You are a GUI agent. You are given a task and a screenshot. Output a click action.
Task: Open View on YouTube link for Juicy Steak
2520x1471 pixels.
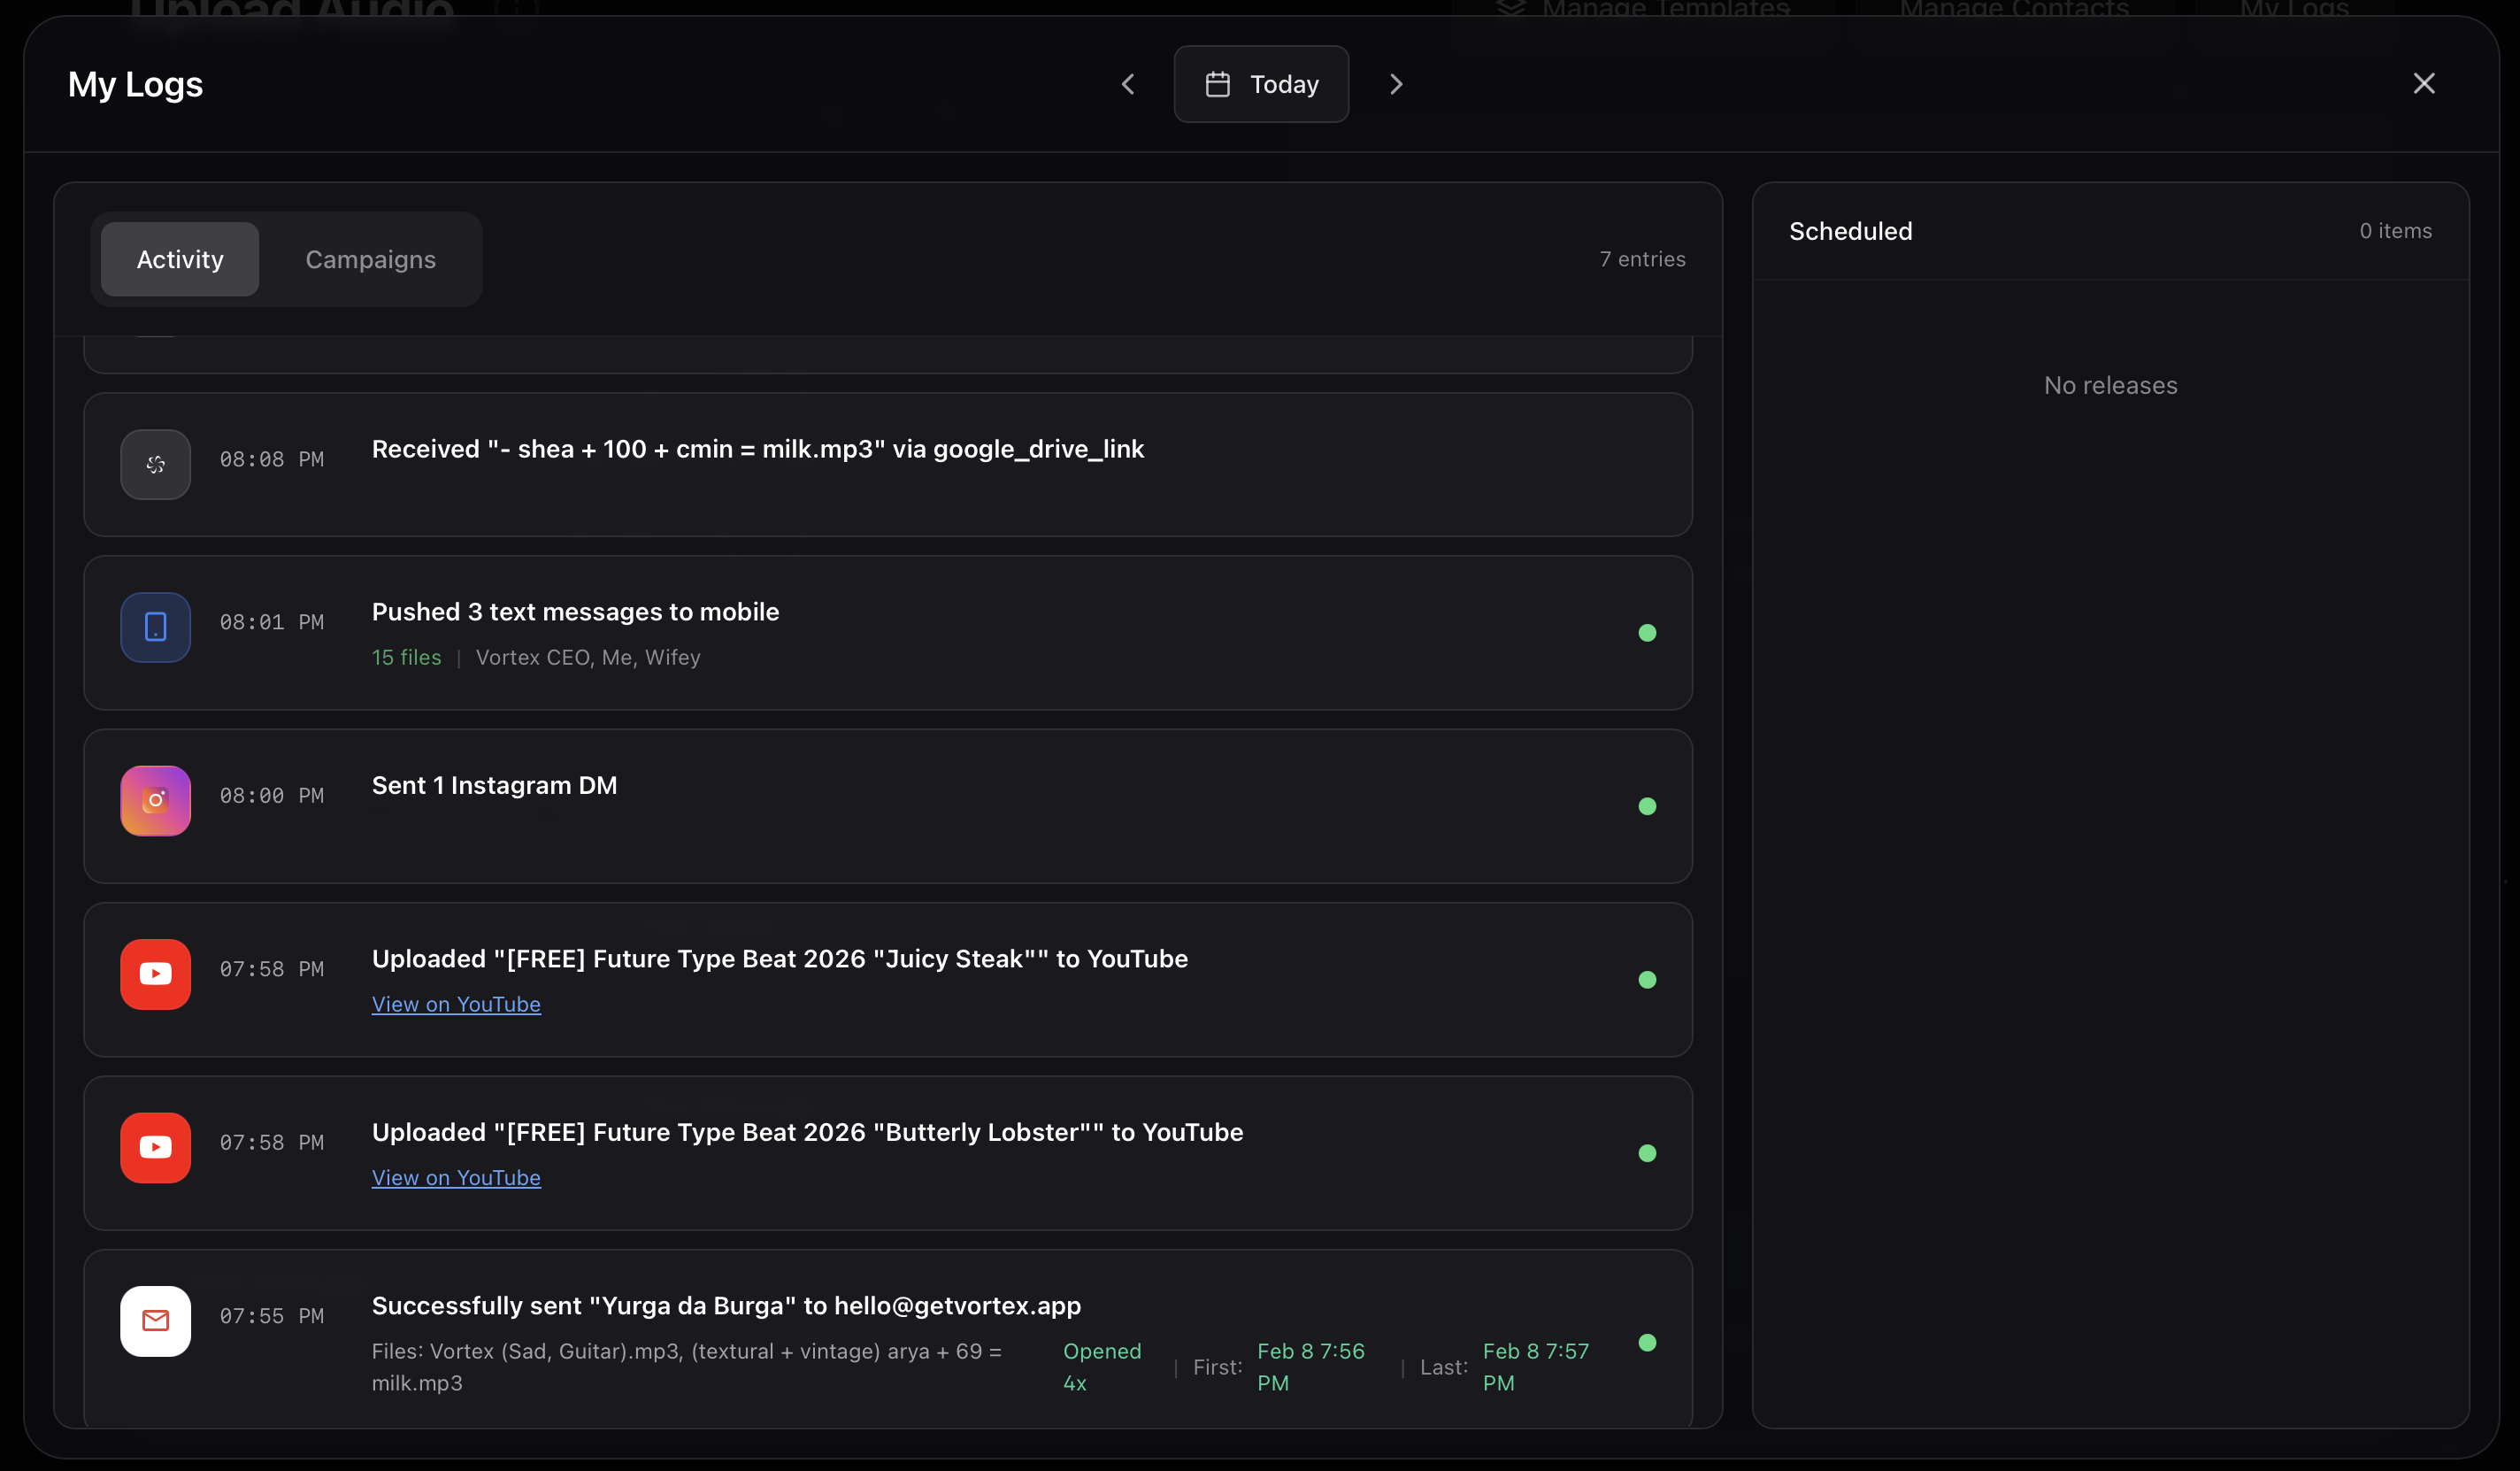[x=456, y=1004]
